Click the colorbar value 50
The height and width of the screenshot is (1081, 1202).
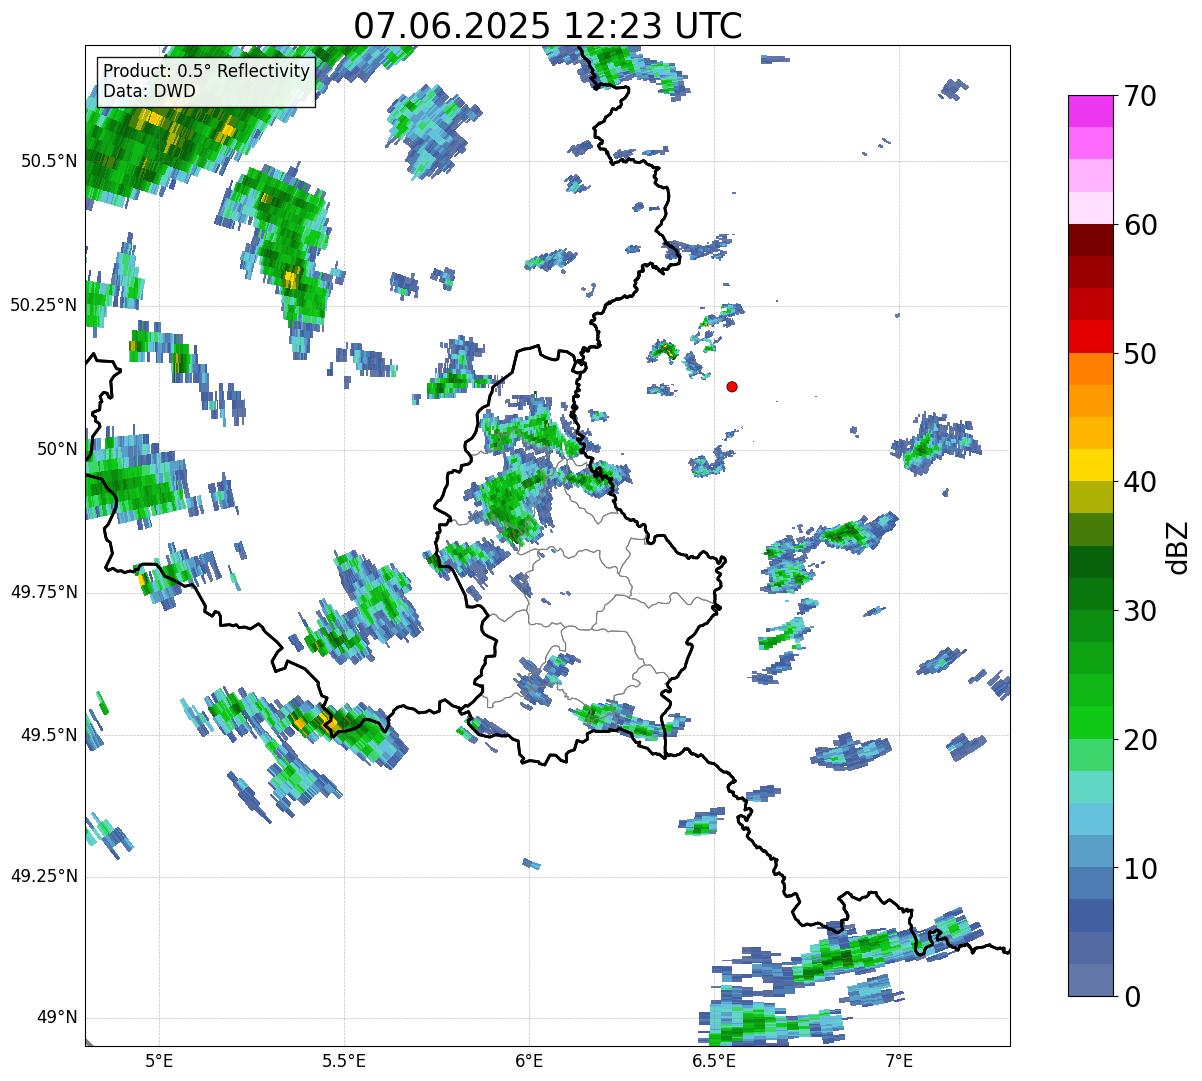click(x=1140, y=354)
